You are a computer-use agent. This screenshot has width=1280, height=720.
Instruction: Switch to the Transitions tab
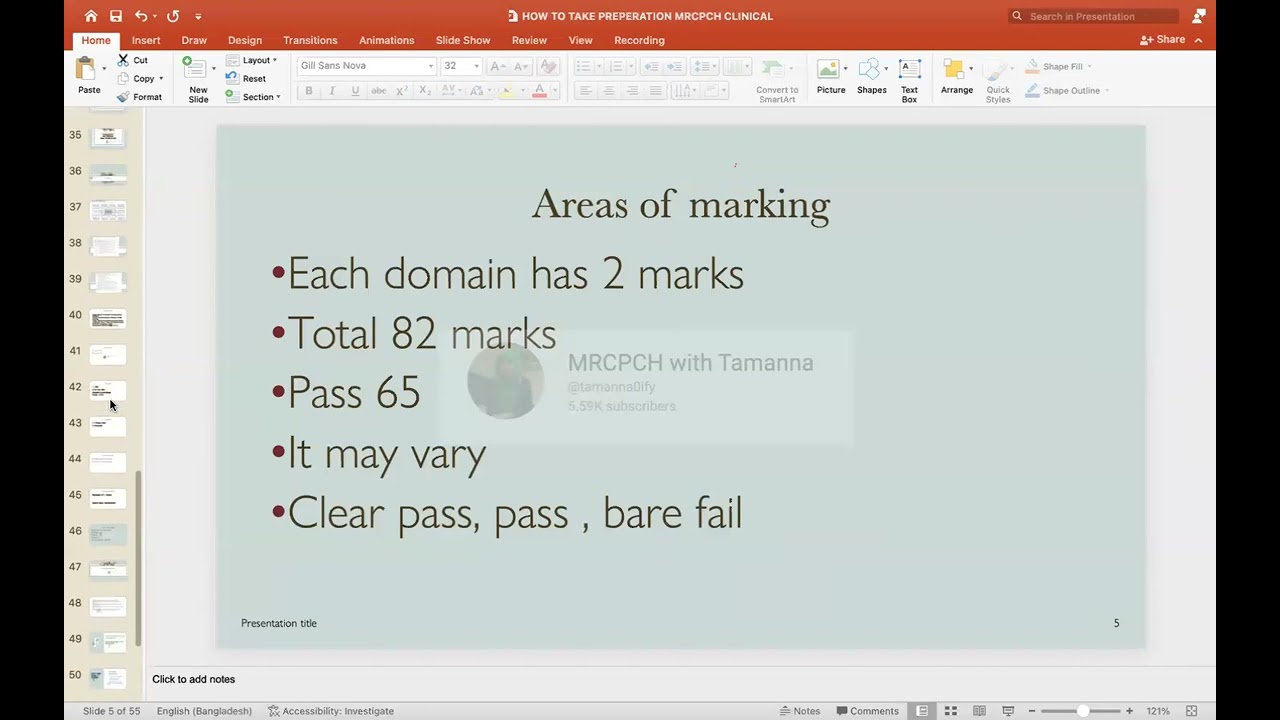click(310, 40)
